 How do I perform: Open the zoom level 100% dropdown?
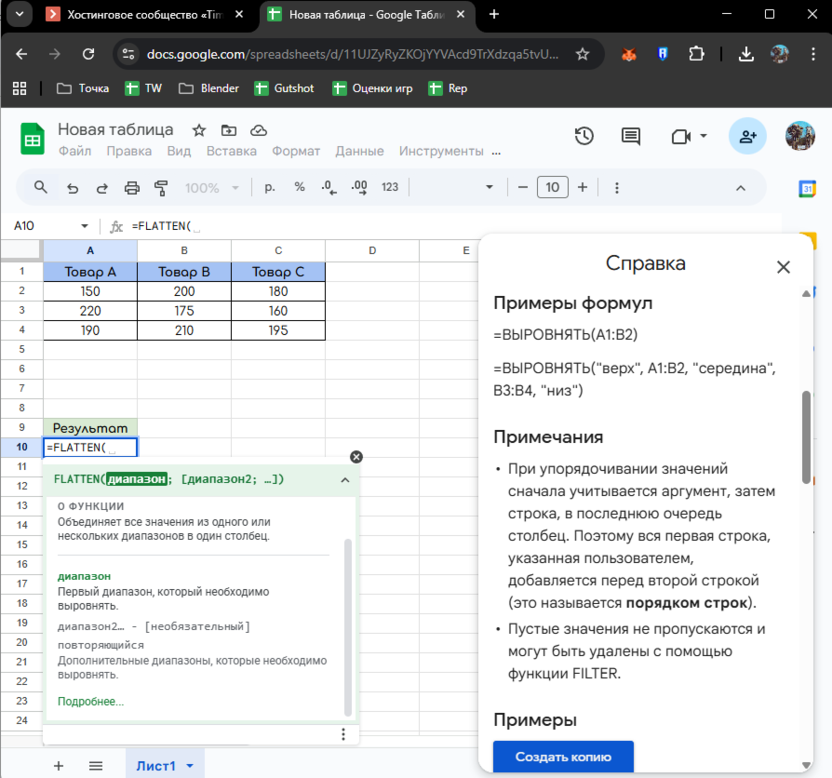pyautogui.click(x=210, y=187)
